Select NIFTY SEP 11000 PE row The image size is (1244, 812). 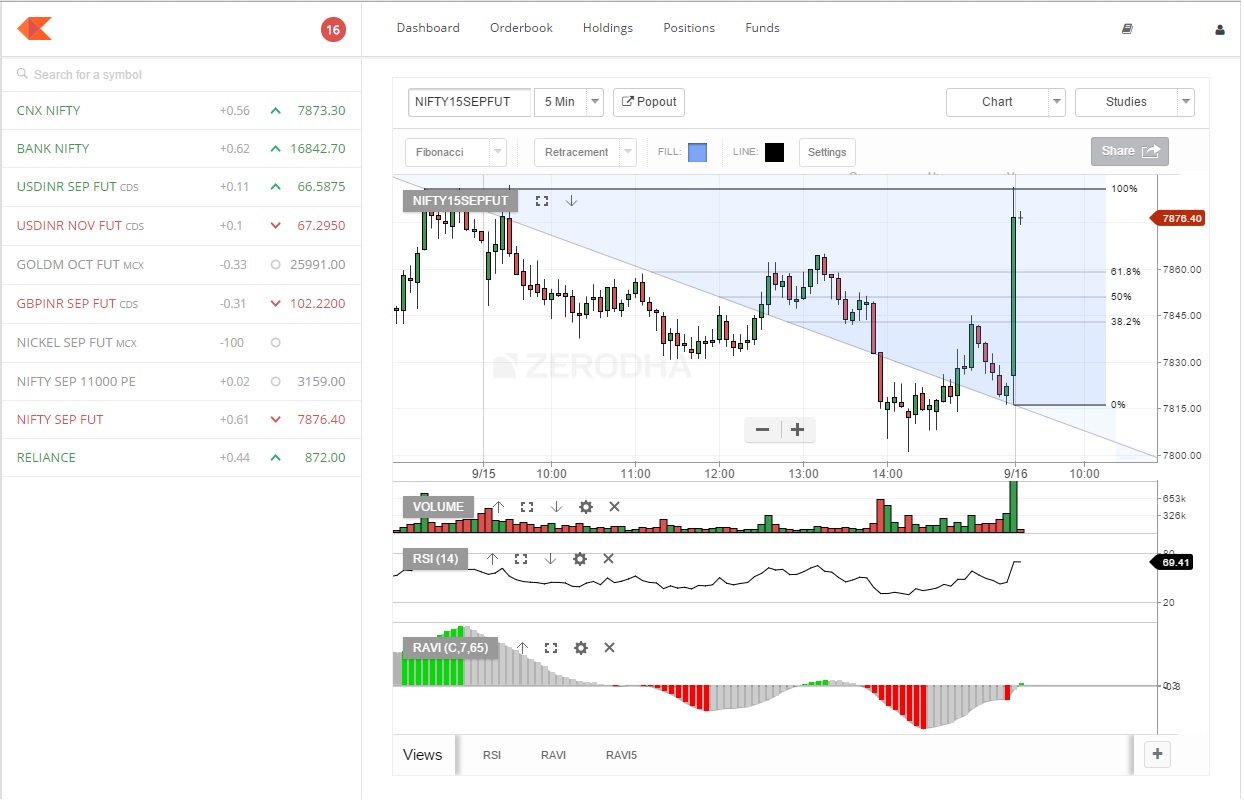coord(181,381)
